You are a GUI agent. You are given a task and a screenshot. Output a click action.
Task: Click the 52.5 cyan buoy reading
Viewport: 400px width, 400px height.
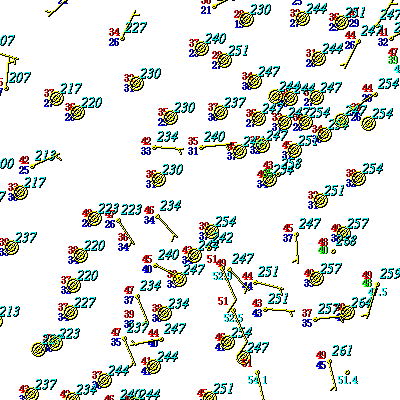pyautogui.click(x=233, y=318)
